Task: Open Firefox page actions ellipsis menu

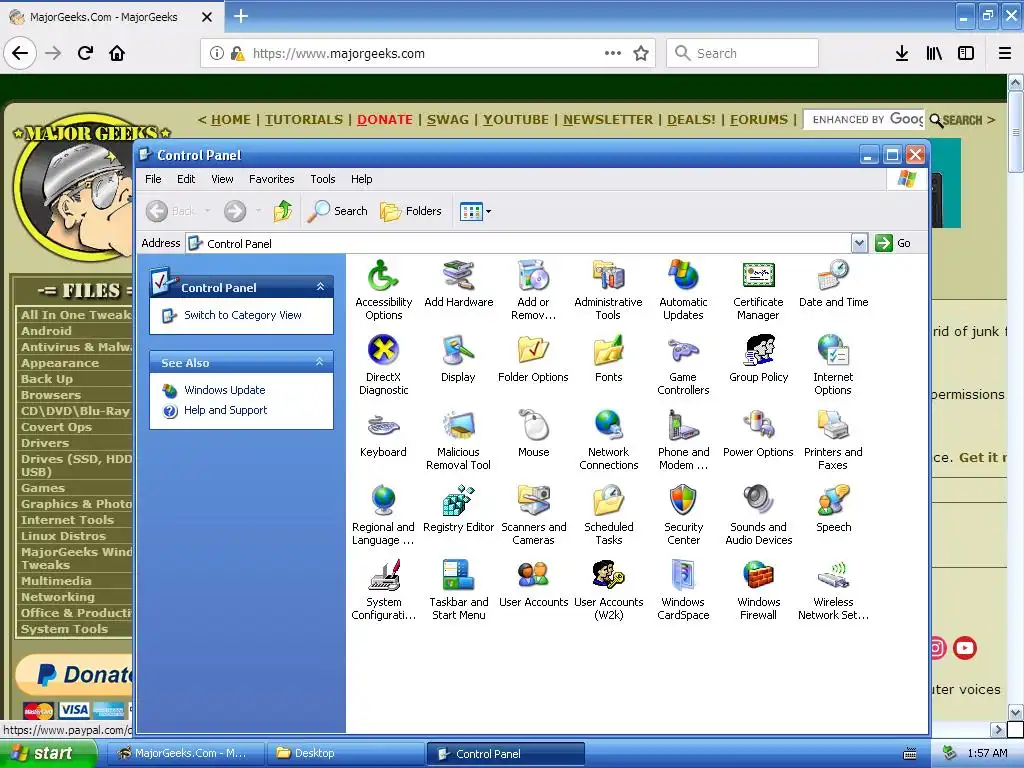Action: (613, 53)
